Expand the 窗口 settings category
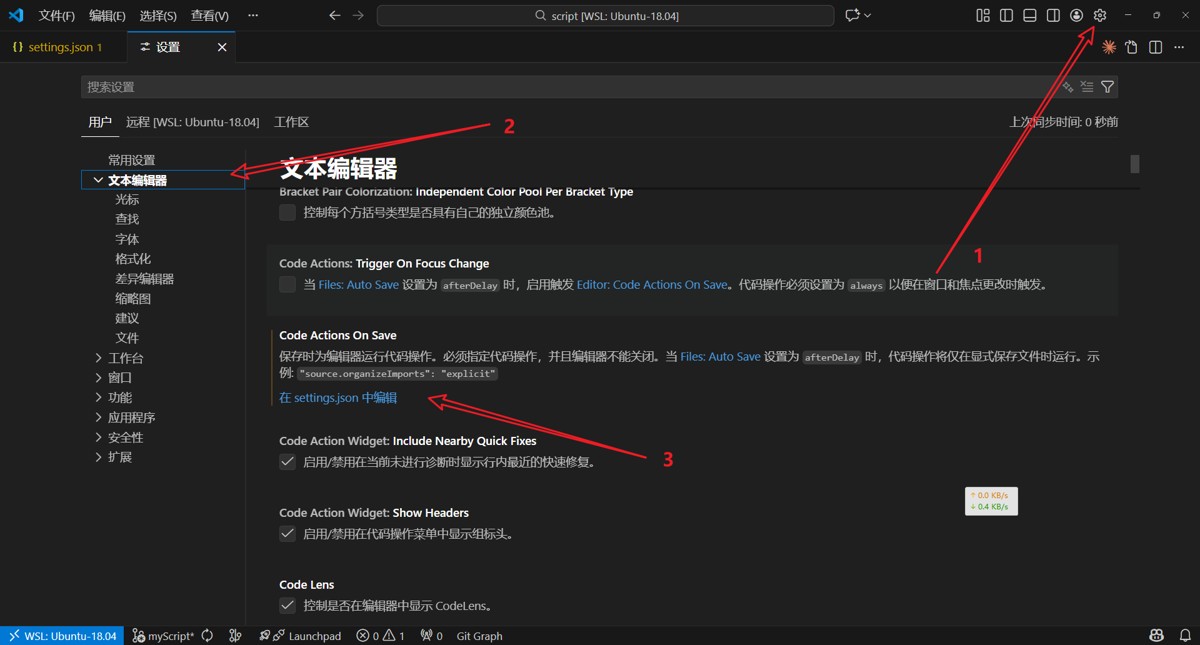This screenshot has width=1200, height=645. [x=98, y=378]
